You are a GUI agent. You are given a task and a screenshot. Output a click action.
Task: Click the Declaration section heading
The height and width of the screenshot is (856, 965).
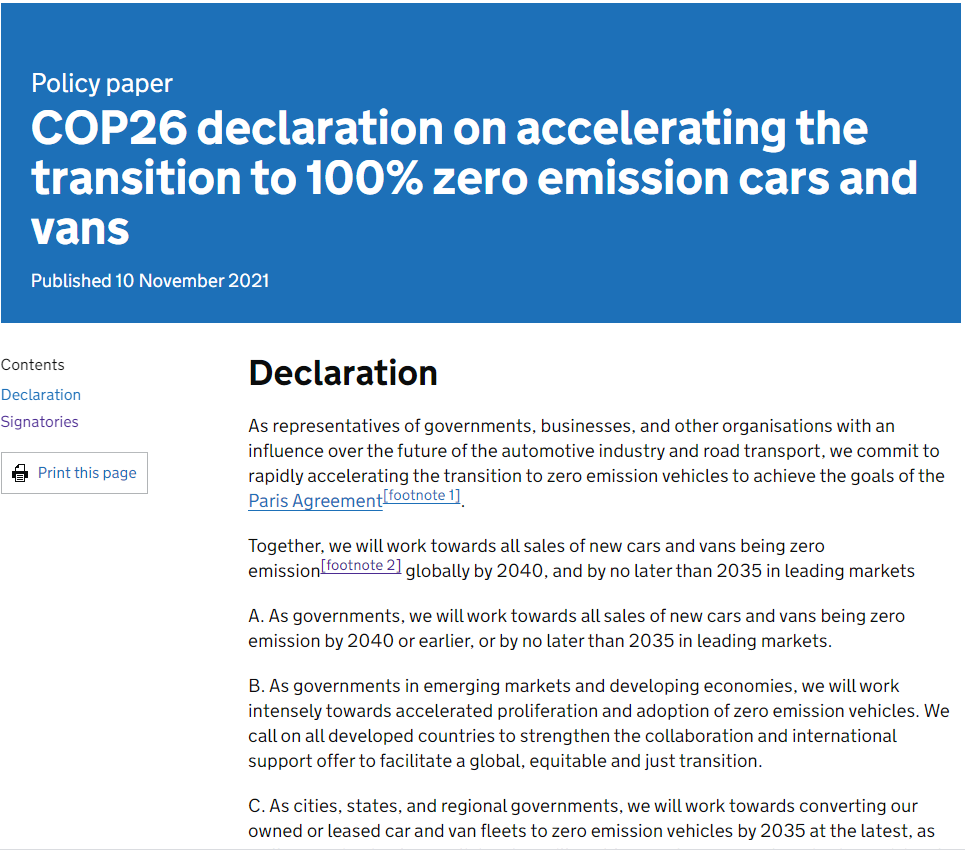pos(343,373)
